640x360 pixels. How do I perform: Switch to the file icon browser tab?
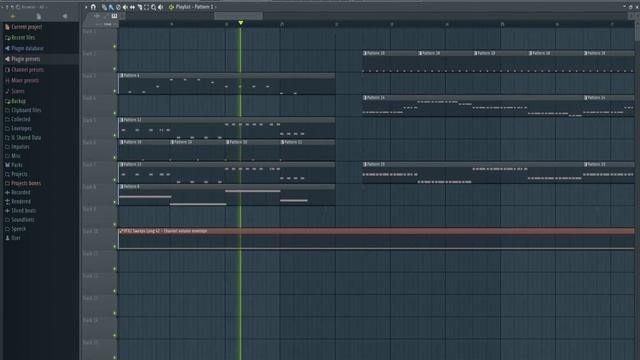pos(38,16)
